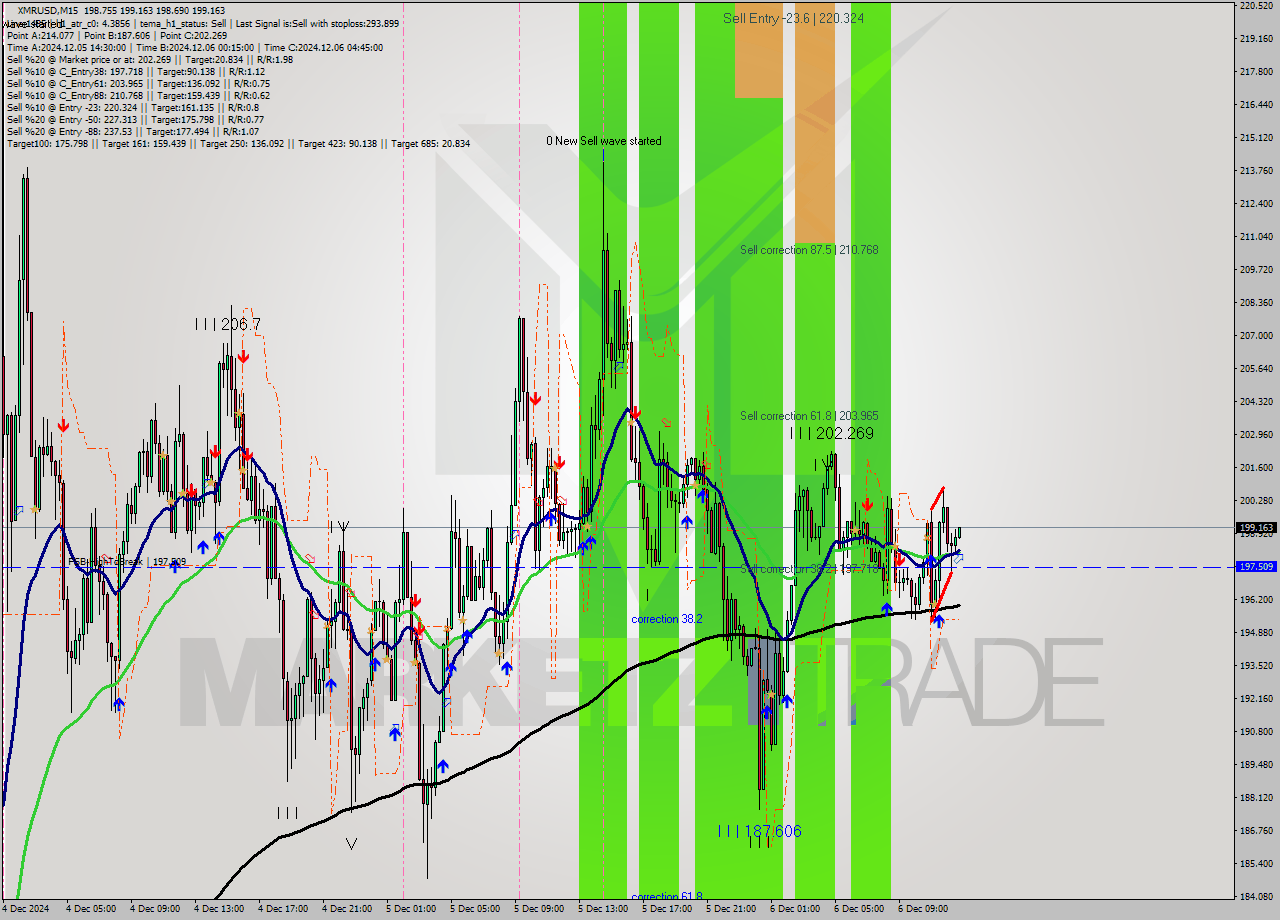Click the 'Sell %10 @ Entry -23: 220.324' line
Image resolution: width=1280 pixels, height=920 pixels.
[x=133, y=107]
